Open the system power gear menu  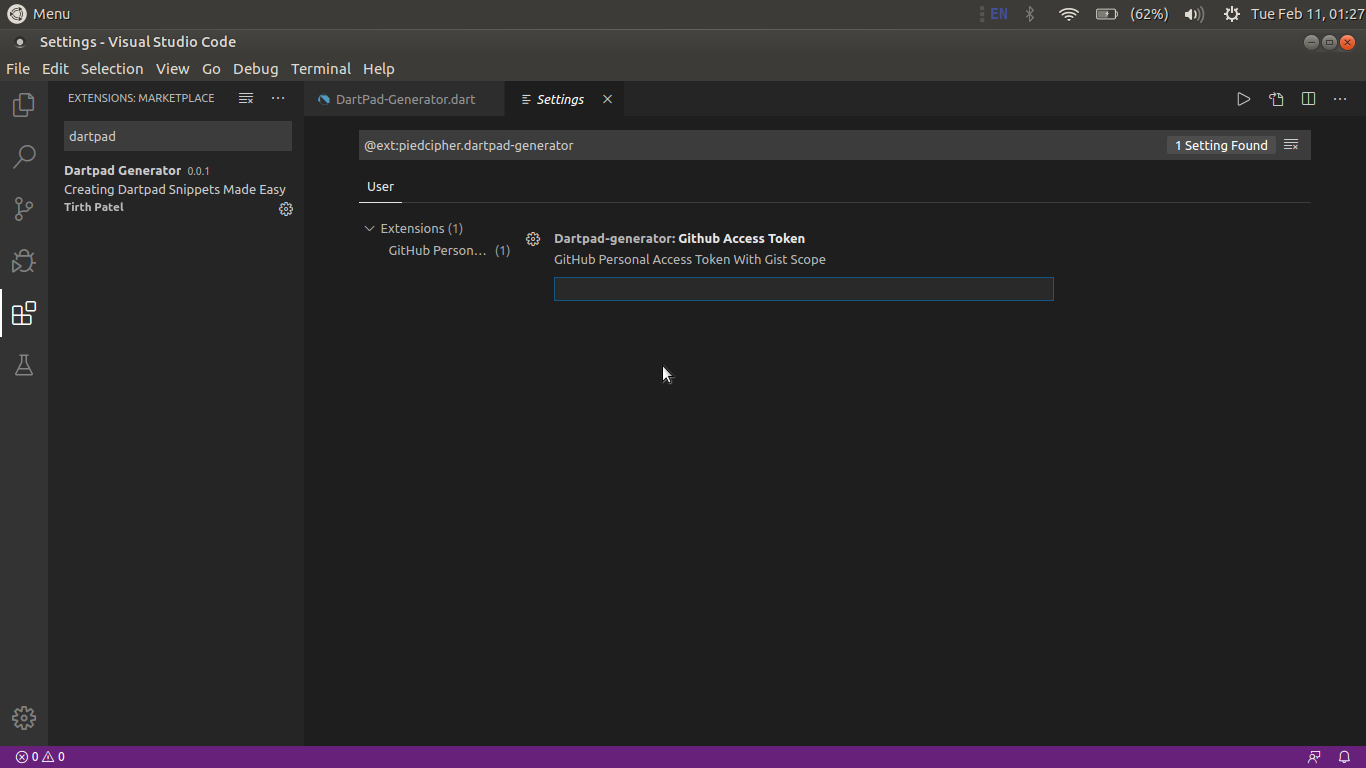tap(1232, 14)
